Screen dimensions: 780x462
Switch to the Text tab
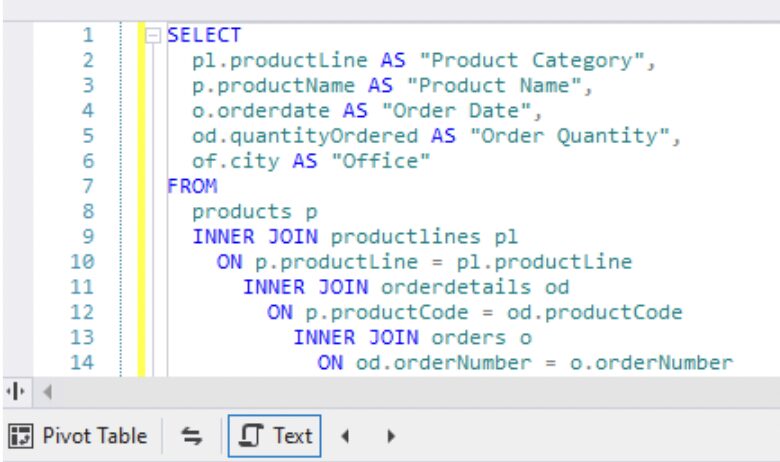coord(273,436)
